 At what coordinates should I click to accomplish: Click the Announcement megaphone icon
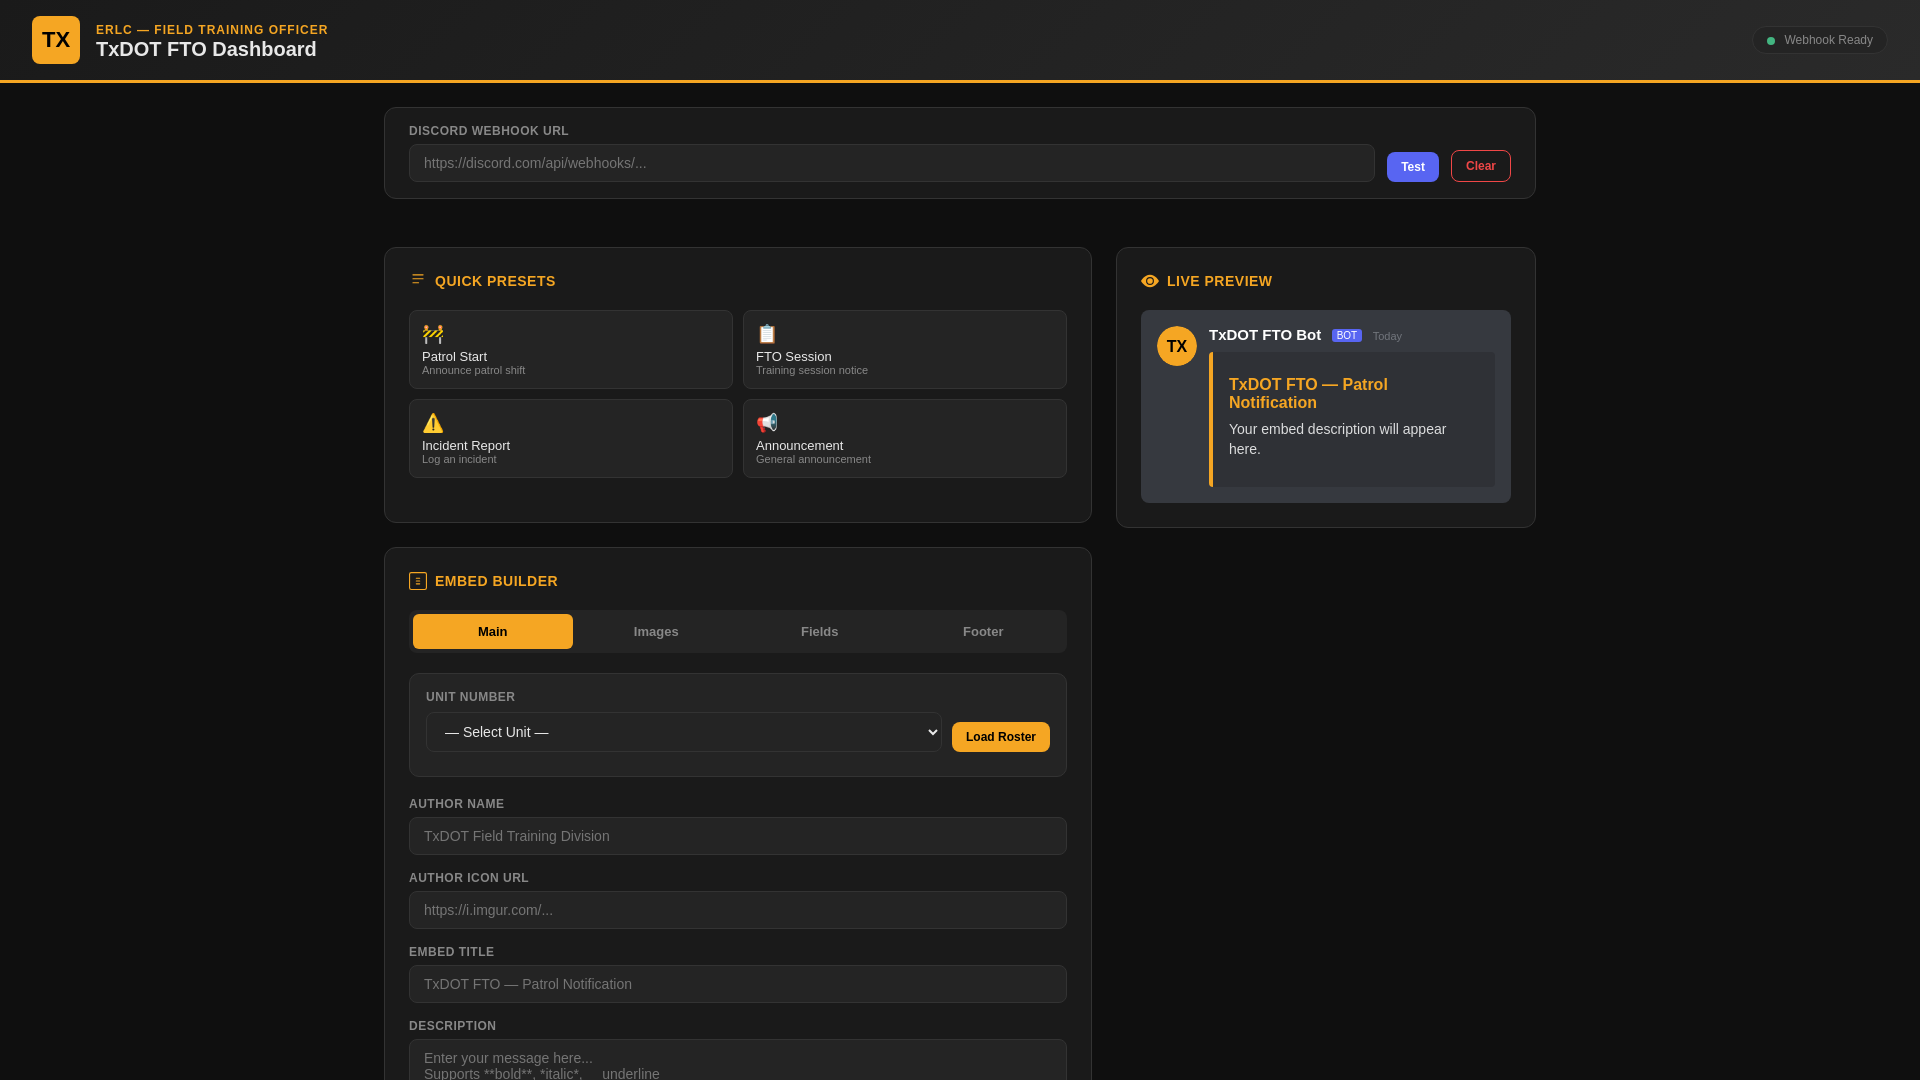pos(767,423)
